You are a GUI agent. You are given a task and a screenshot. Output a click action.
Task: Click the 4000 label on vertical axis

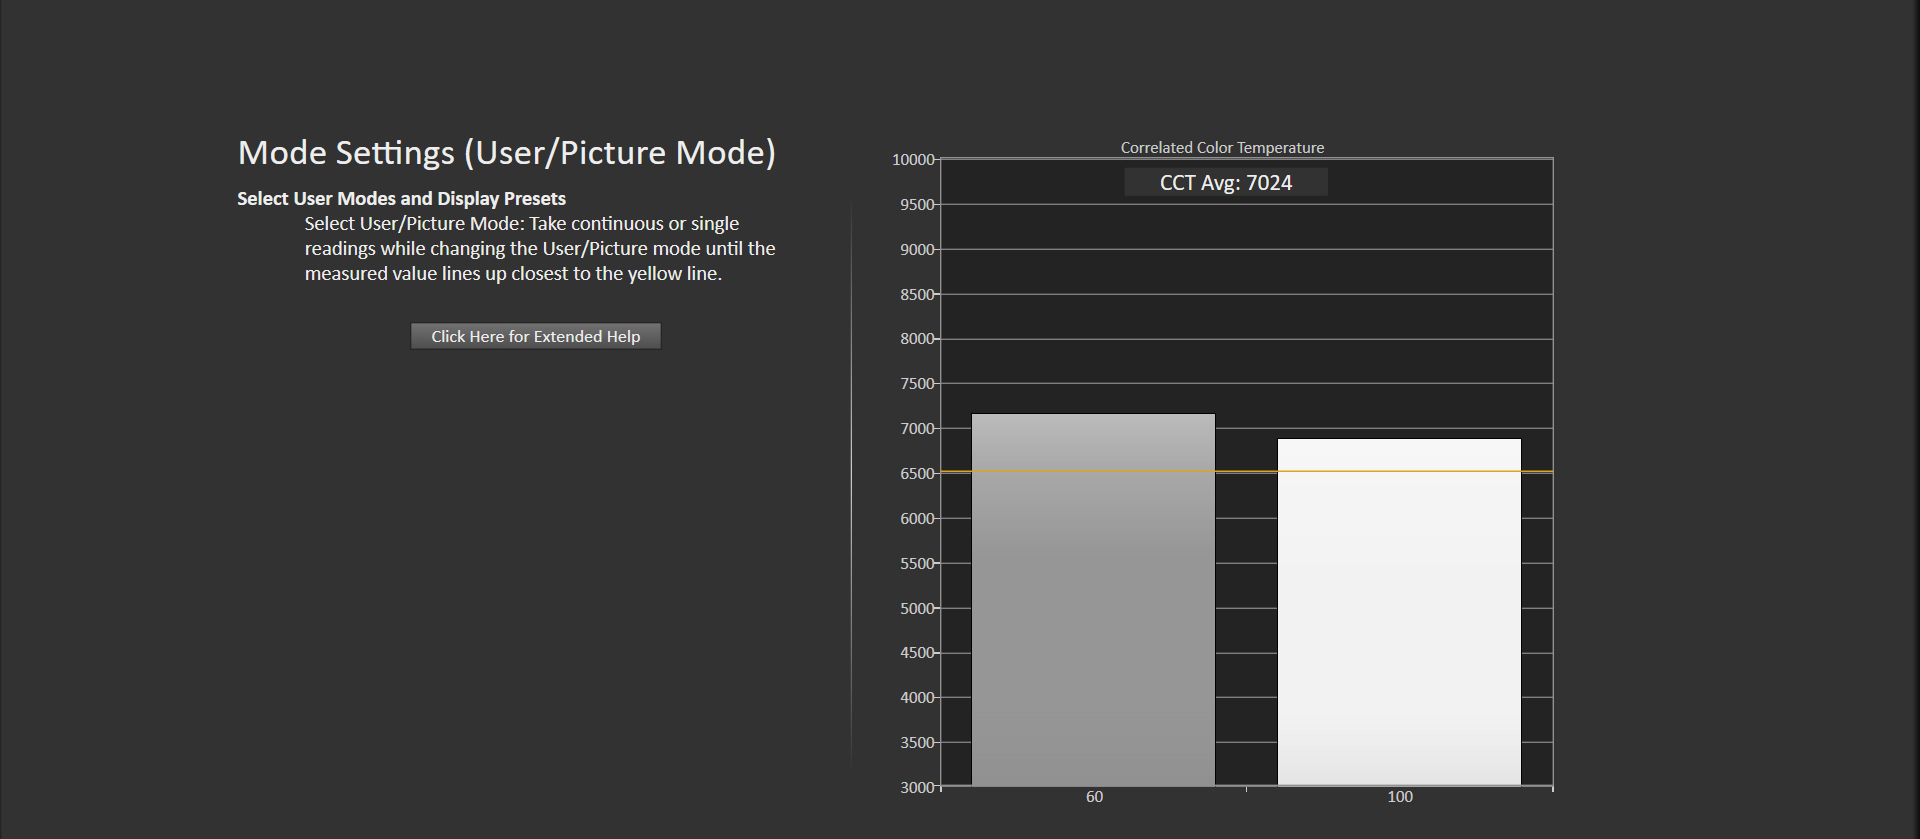pos(916,698)
